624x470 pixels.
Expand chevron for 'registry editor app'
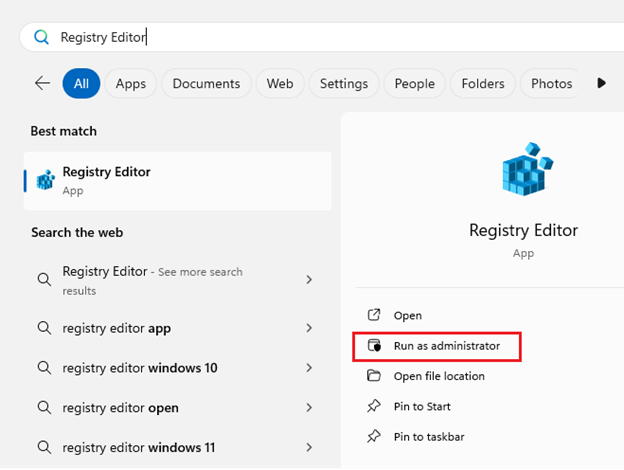pos(309,328)
